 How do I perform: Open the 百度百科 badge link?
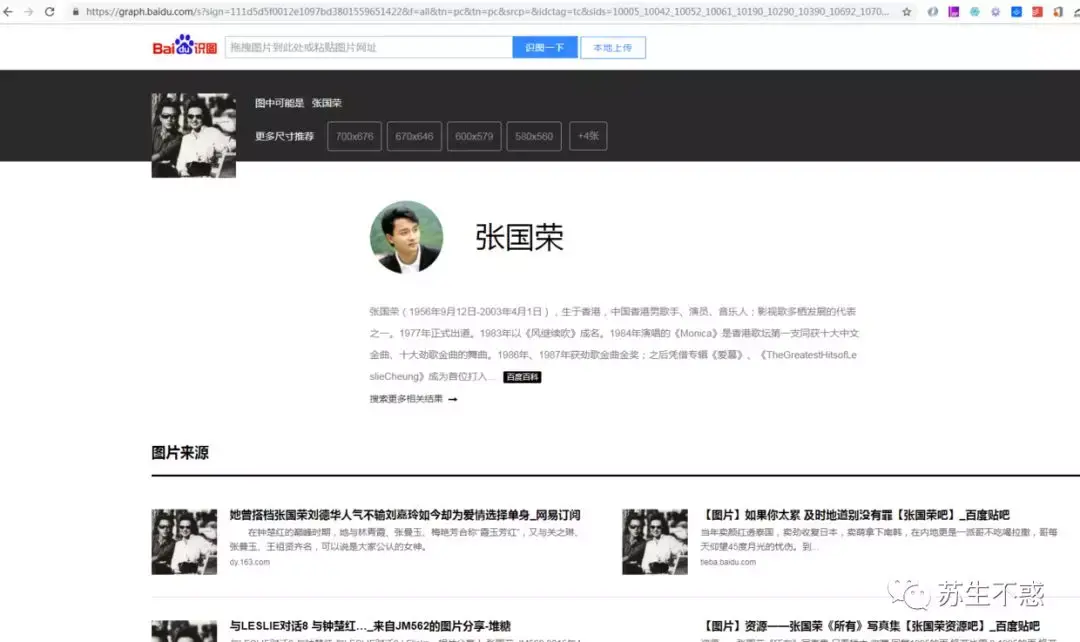tap(522, 377)
